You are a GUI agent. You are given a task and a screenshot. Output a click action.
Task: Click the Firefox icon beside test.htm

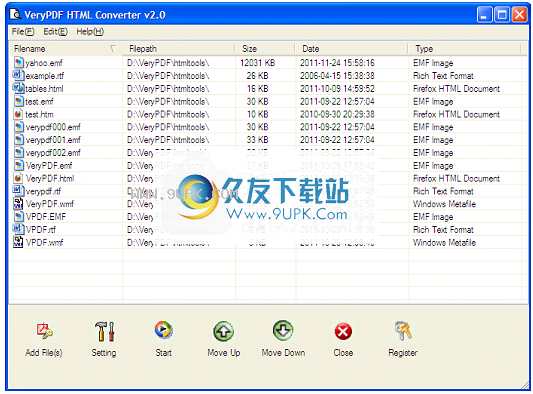pos(18,114)
